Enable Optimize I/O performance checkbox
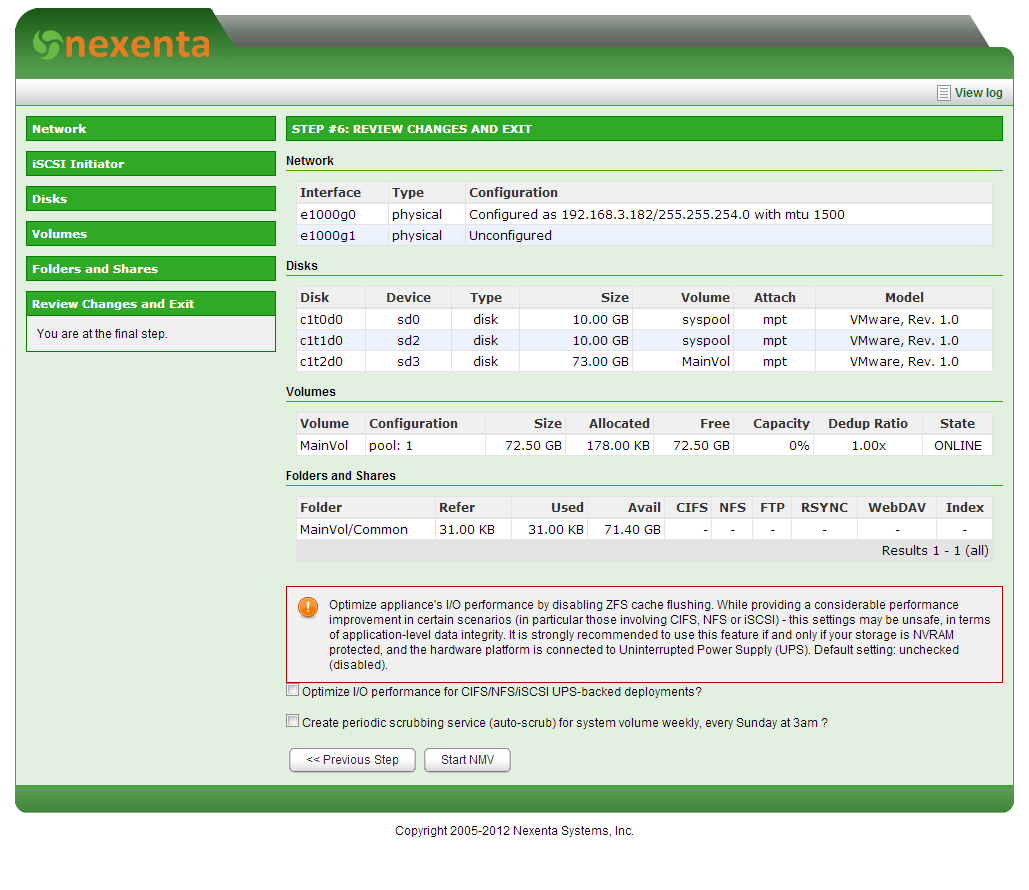Image resolution: width=1029 pixels, height=890 pixels. (293, 690)
